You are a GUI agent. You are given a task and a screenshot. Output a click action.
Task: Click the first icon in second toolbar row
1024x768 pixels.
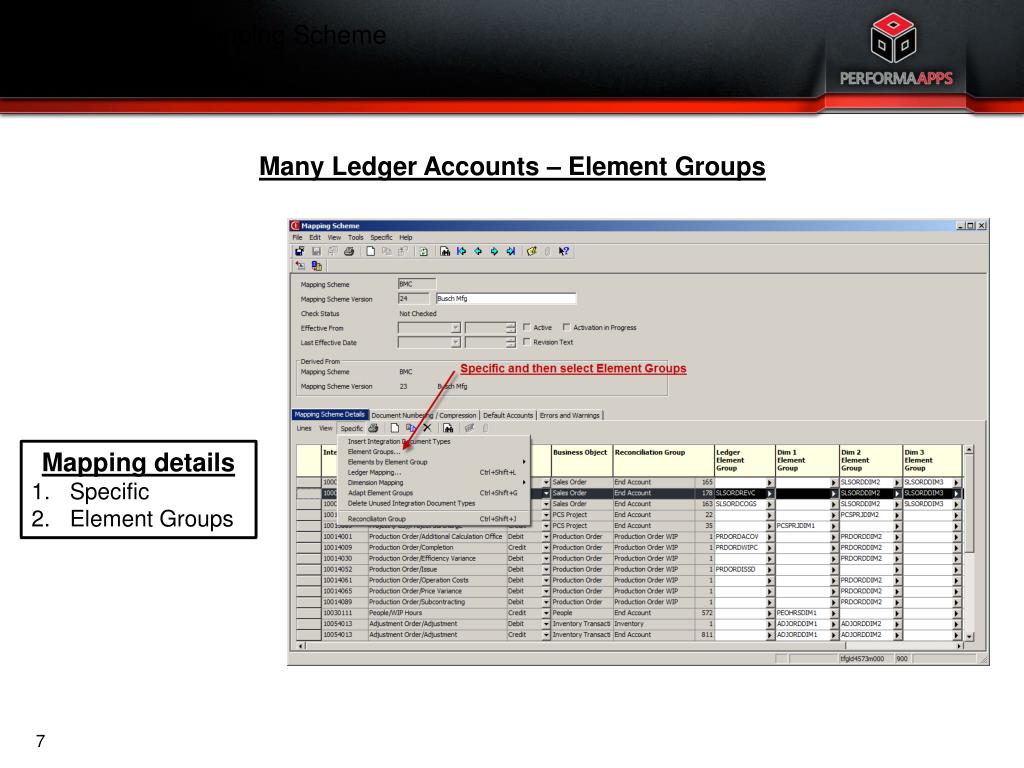[x=300, y=266]
